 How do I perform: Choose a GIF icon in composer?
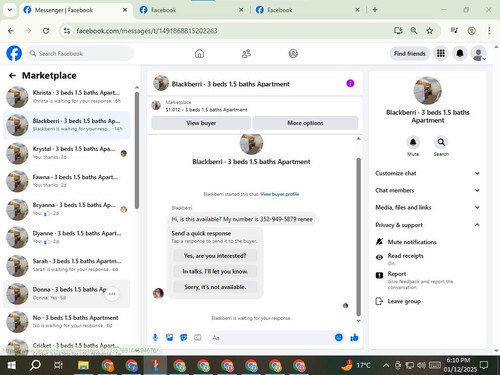198,338
